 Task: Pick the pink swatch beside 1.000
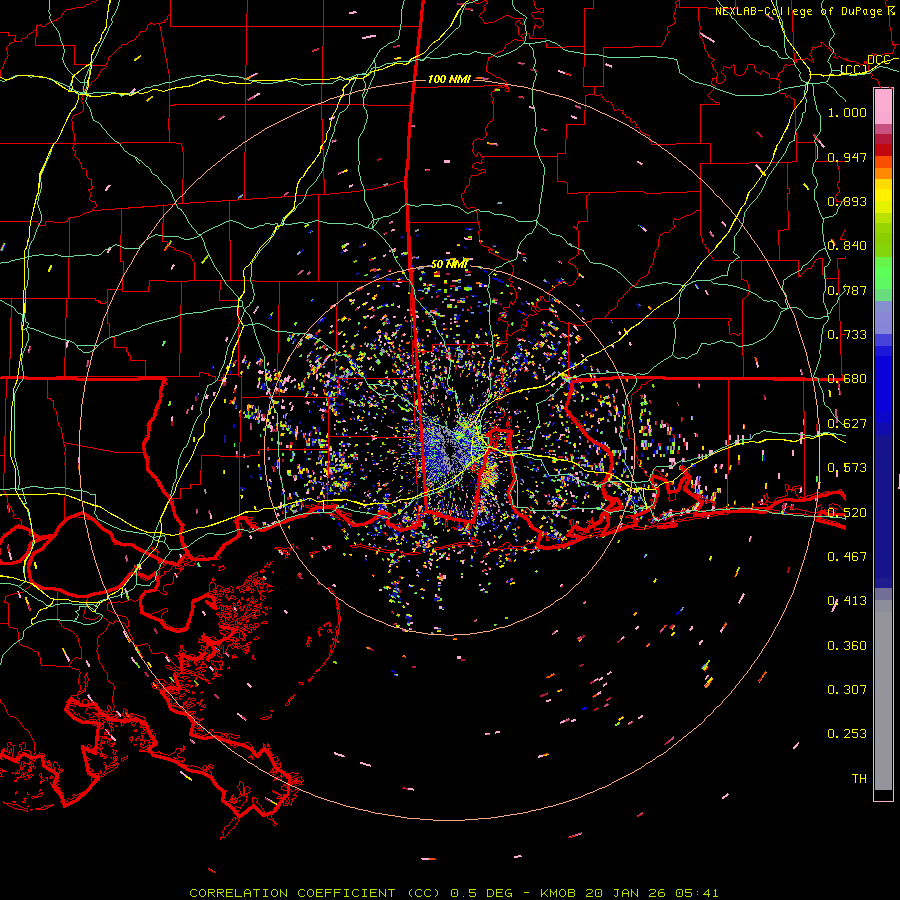[883, 107]
